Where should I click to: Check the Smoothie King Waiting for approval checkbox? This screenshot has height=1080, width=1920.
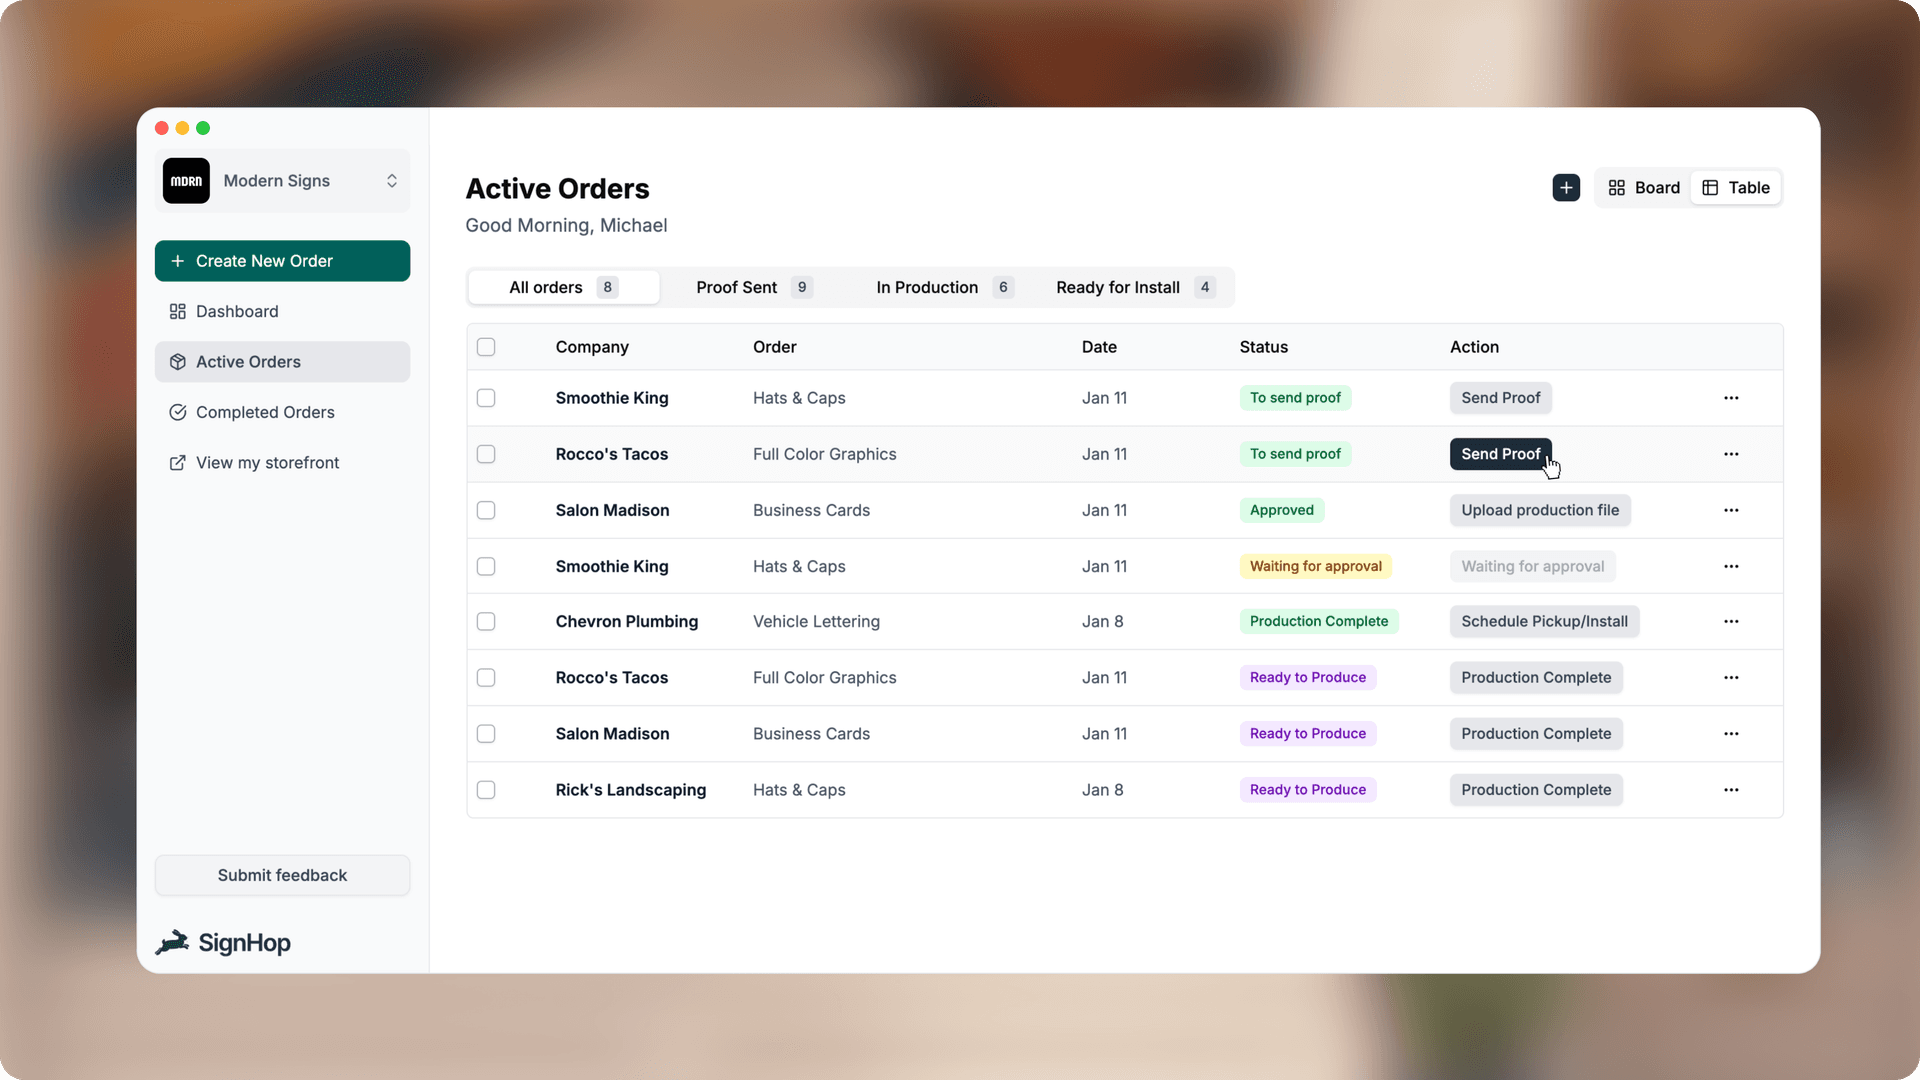point(486,566)
